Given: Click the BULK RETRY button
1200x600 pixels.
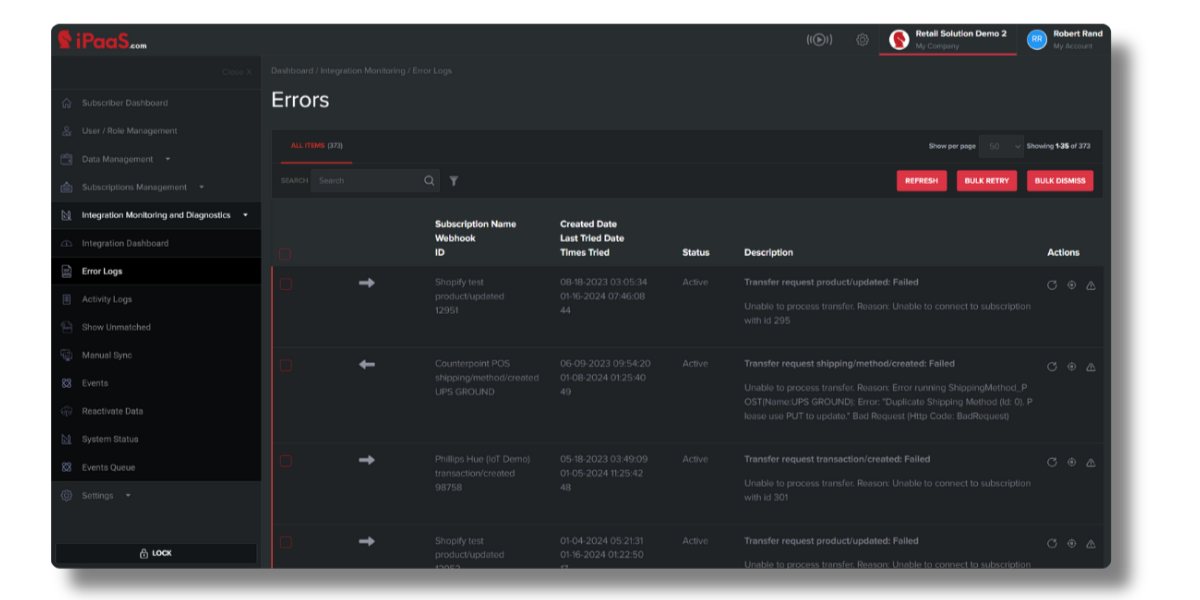Looking at the screenshot, I should [987, 181].
